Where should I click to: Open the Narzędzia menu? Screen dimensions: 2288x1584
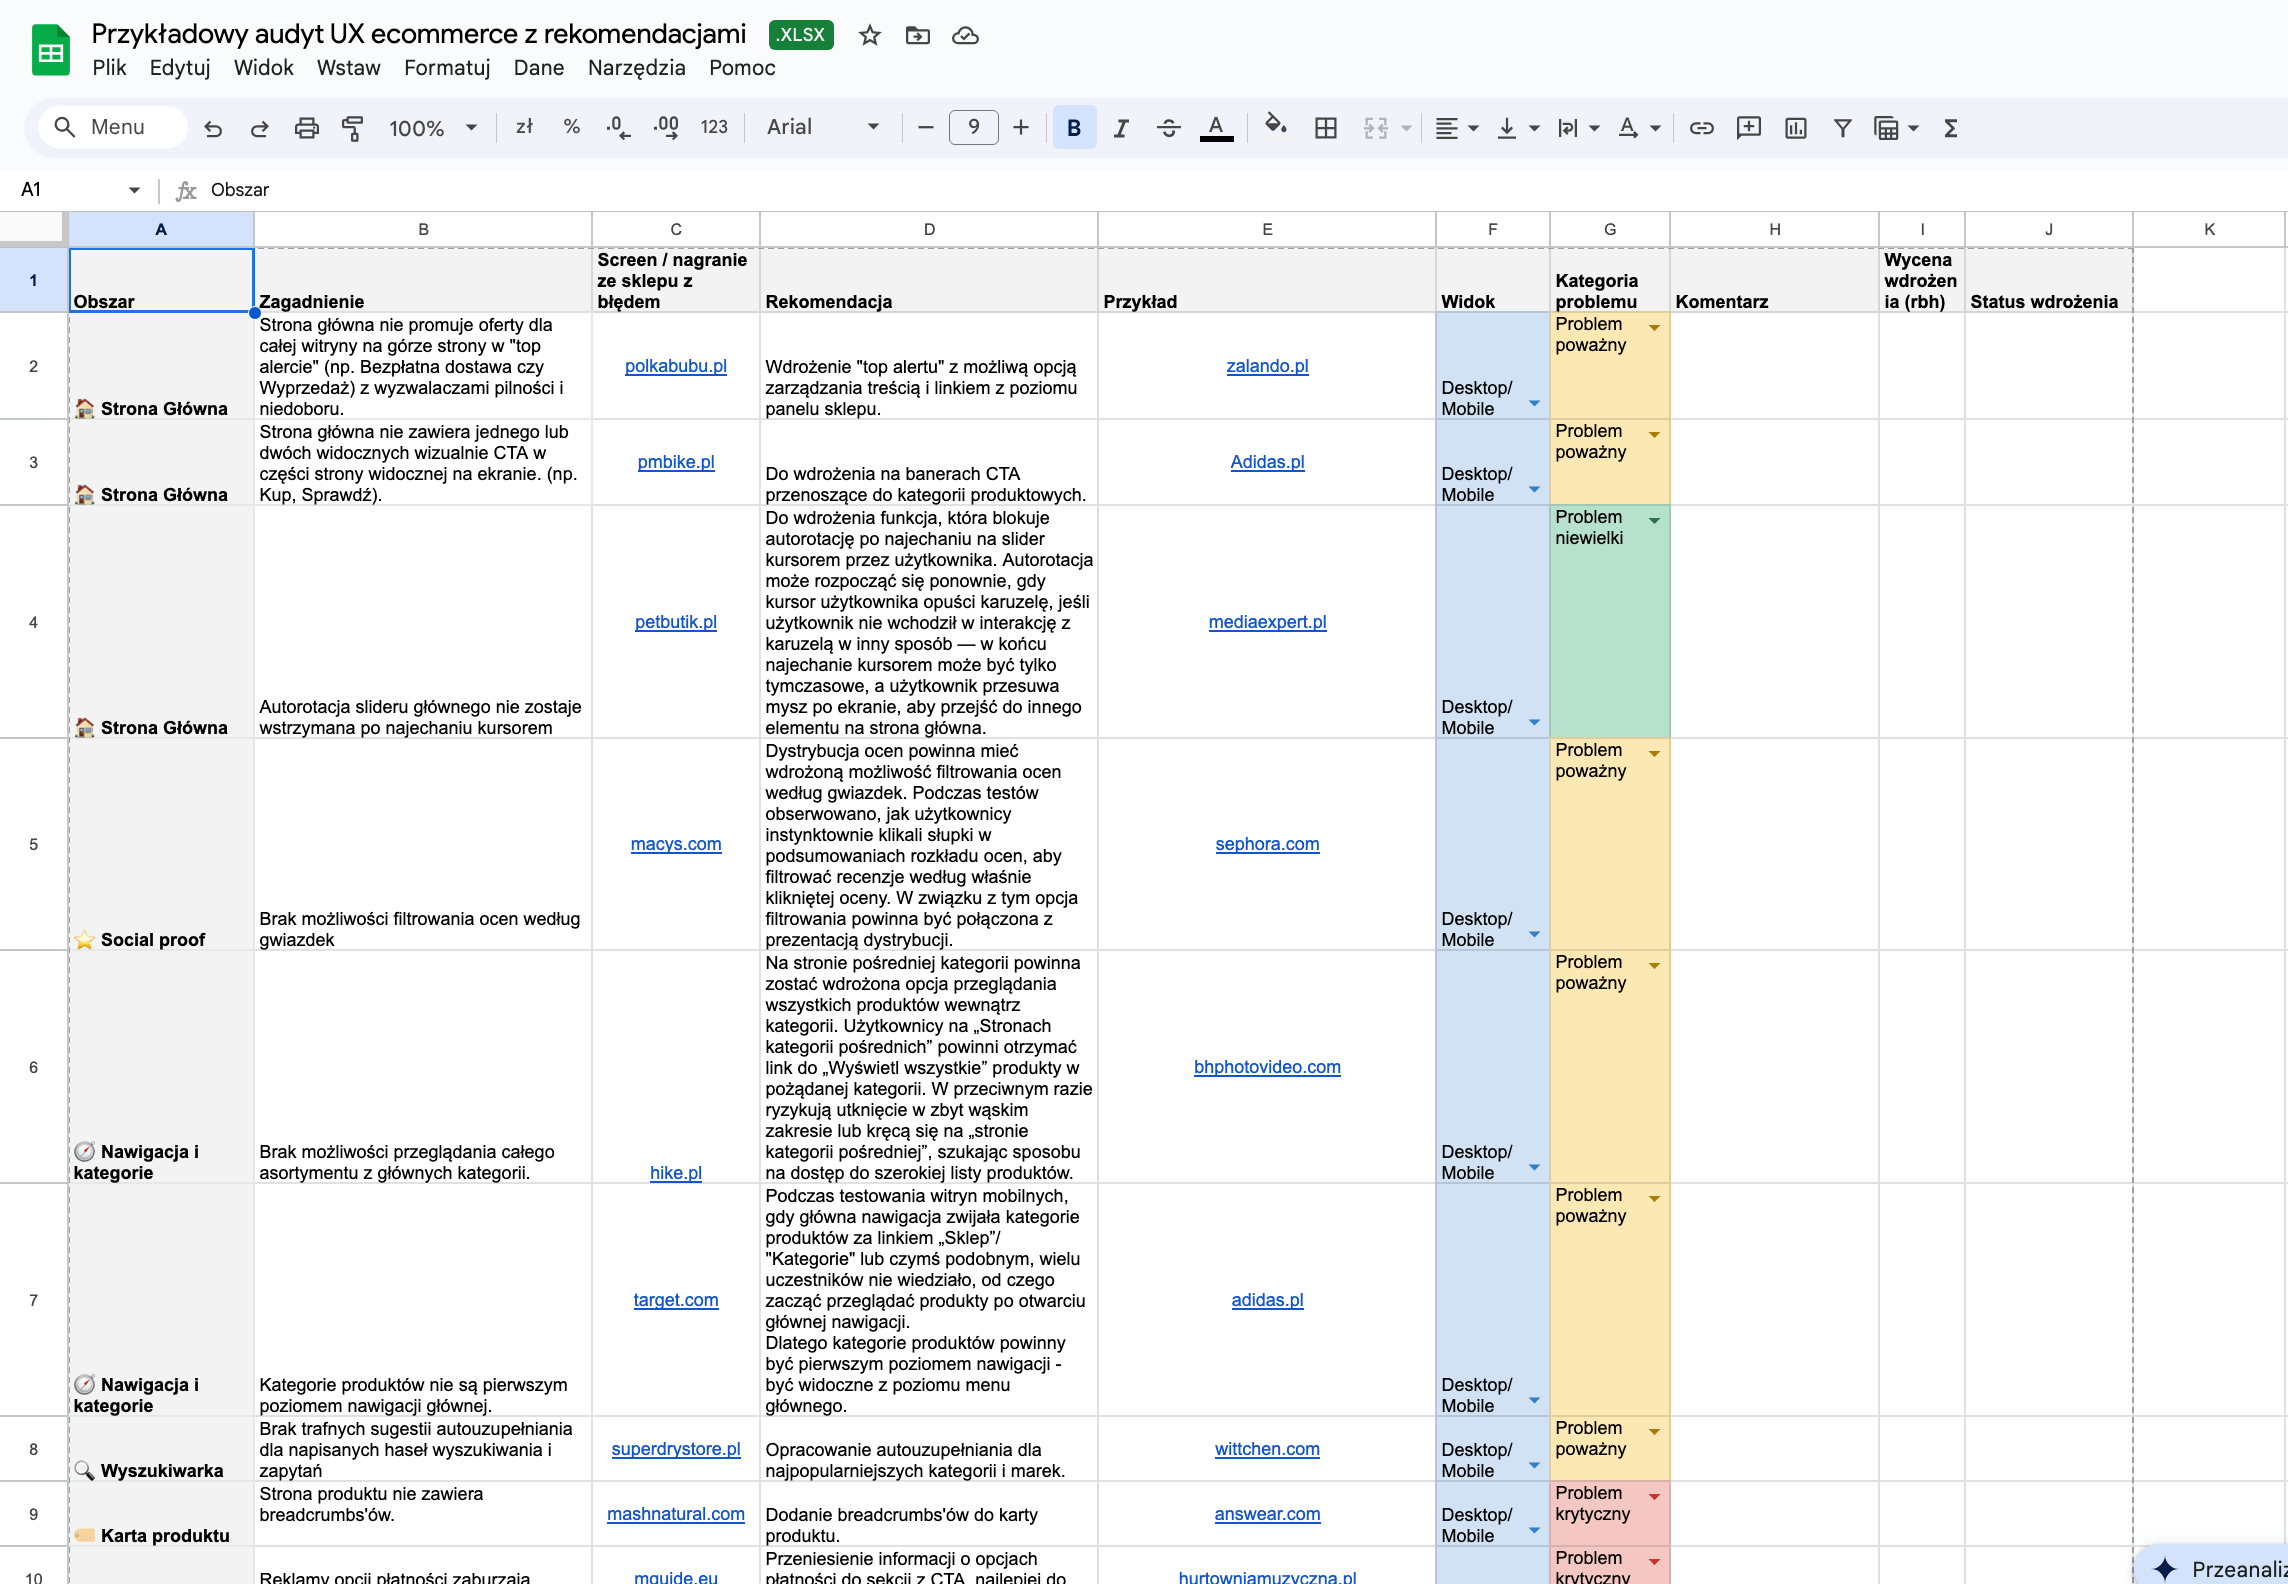[x=636, y=68]
